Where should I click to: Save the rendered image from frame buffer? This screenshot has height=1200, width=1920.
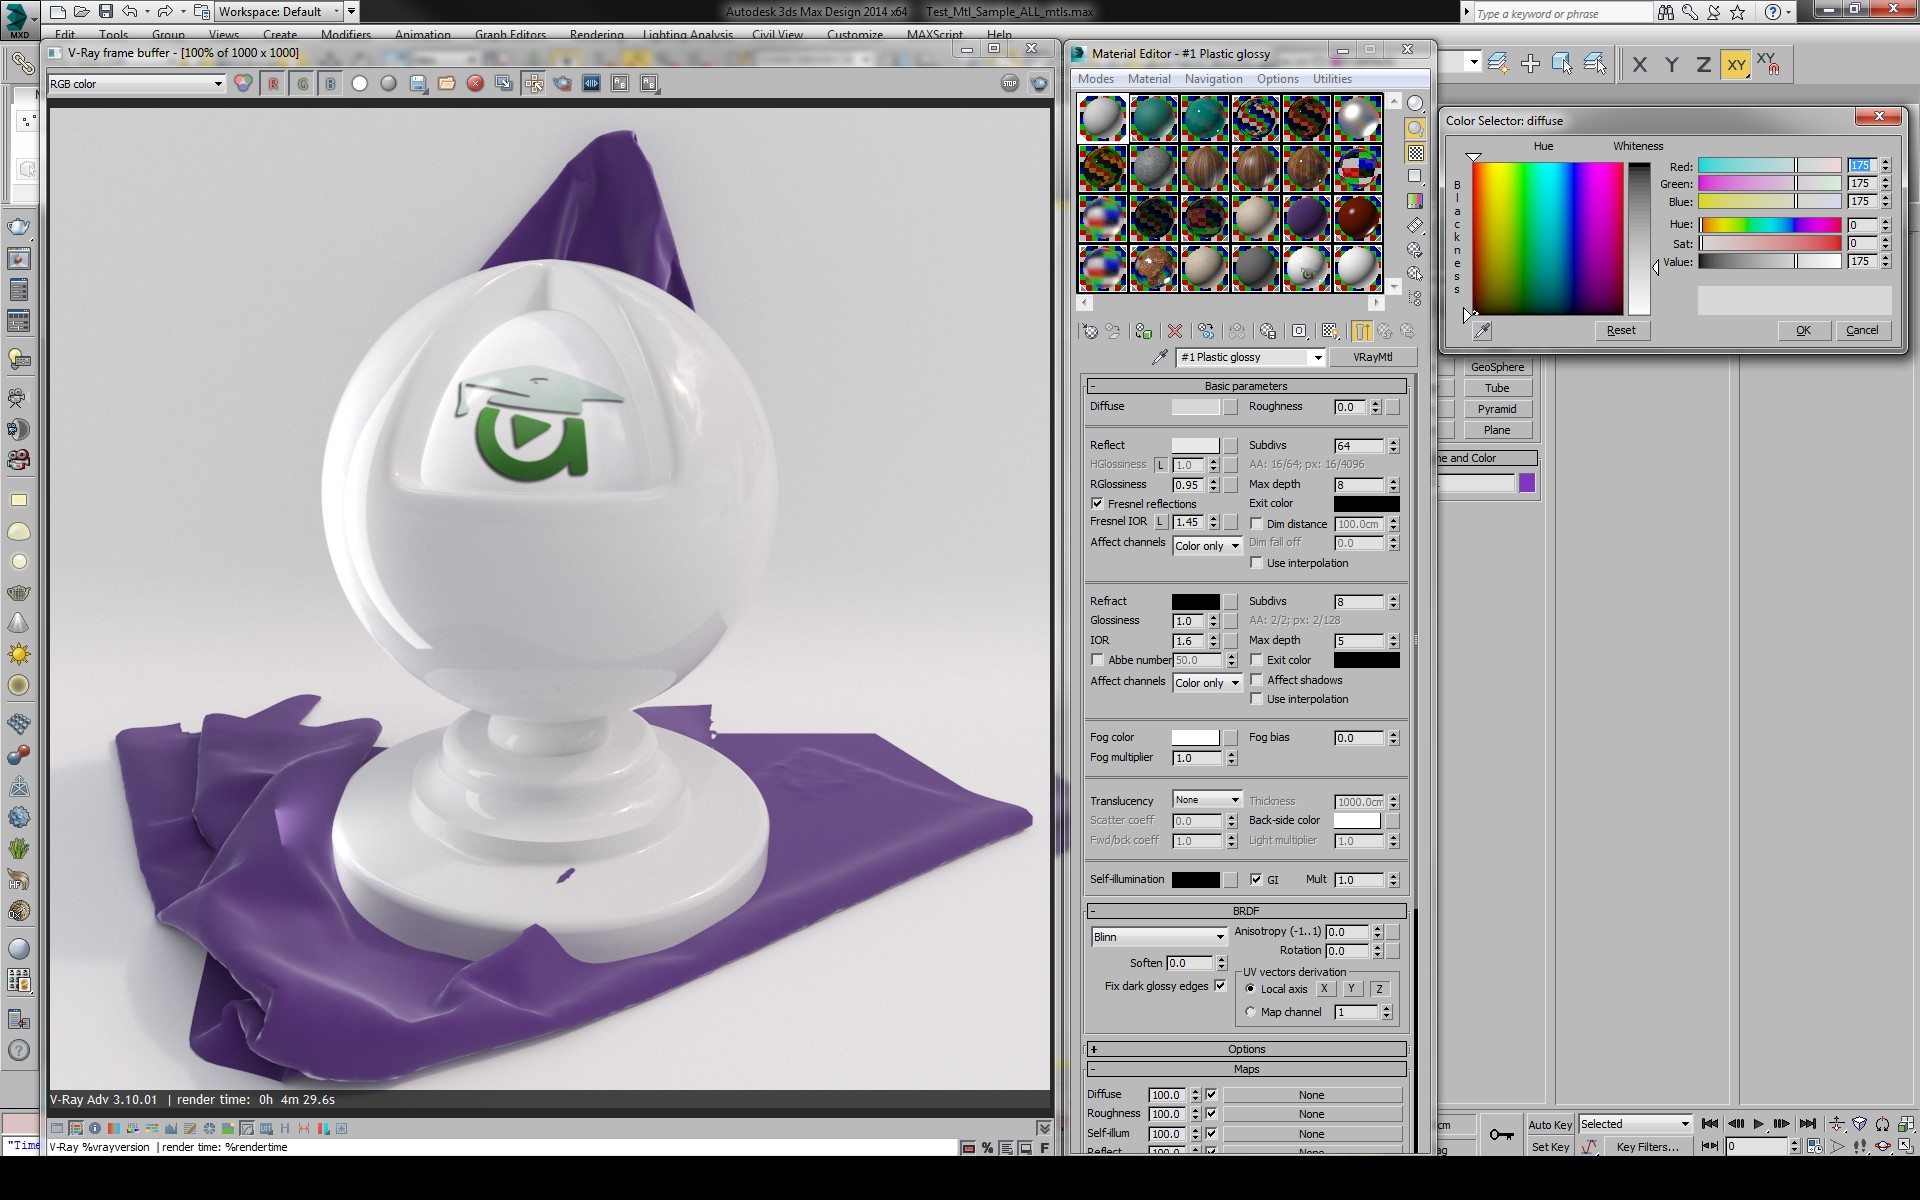point(418,84)
